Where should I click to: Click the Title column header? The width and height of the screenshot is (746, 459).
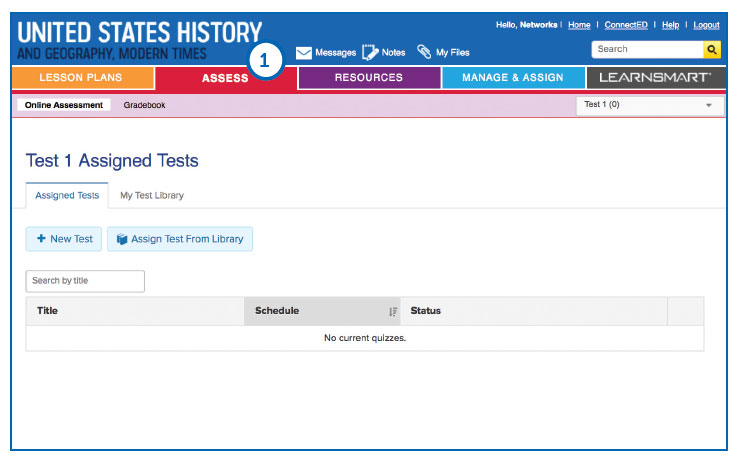[135, 311]
